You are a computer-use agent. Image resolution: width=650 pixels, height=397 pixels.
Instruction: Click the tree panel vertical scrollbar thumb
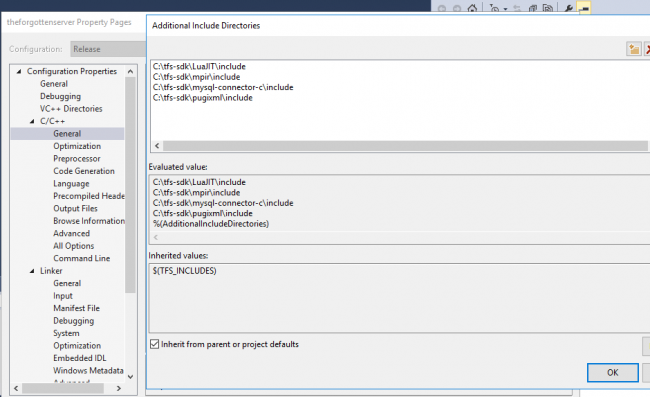tap(130, 185)
